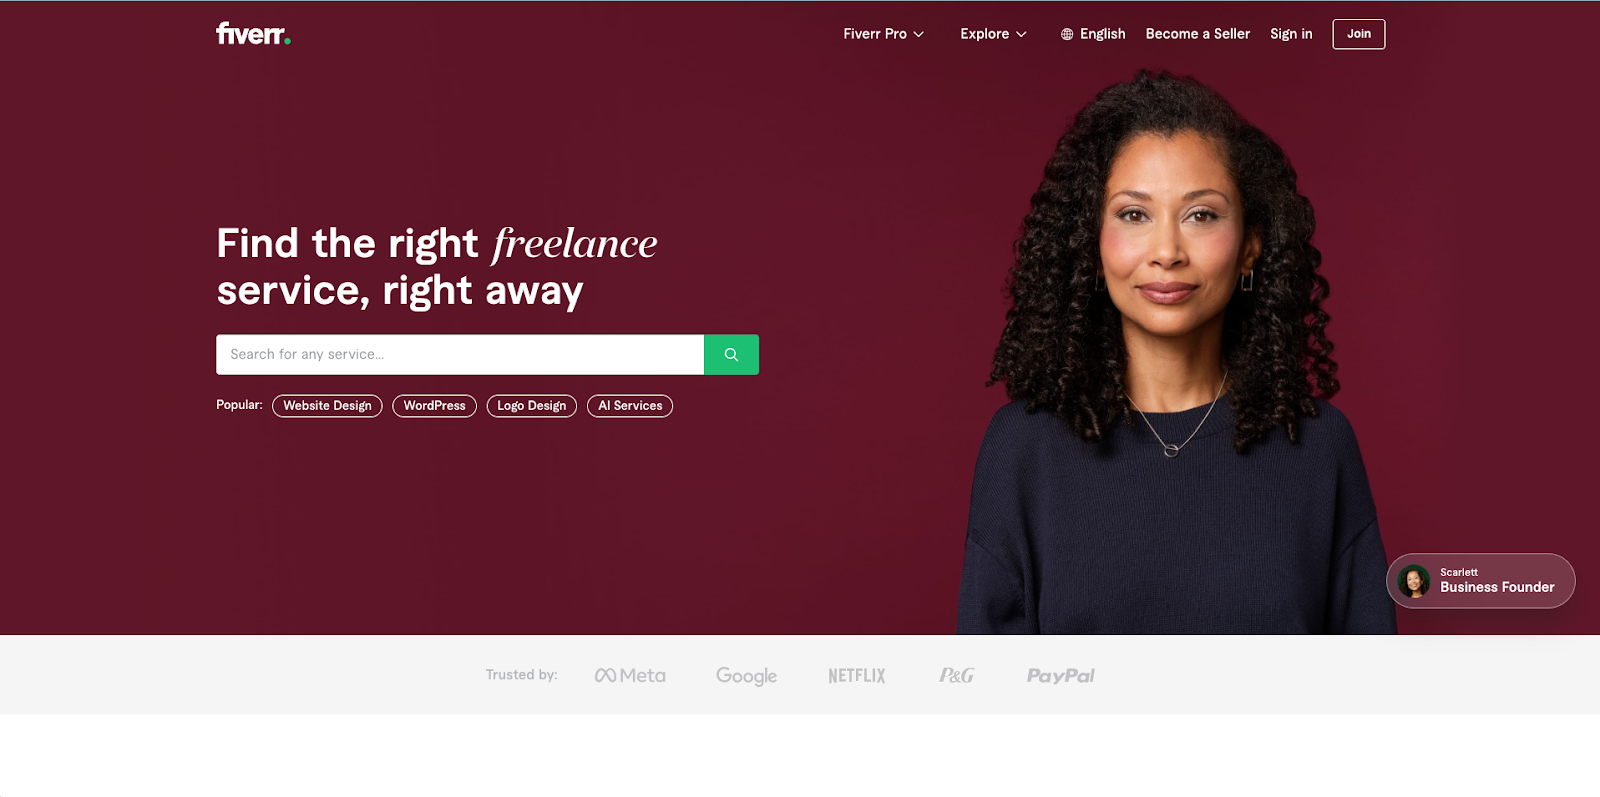Select the AI Services tag

[630, 406]
